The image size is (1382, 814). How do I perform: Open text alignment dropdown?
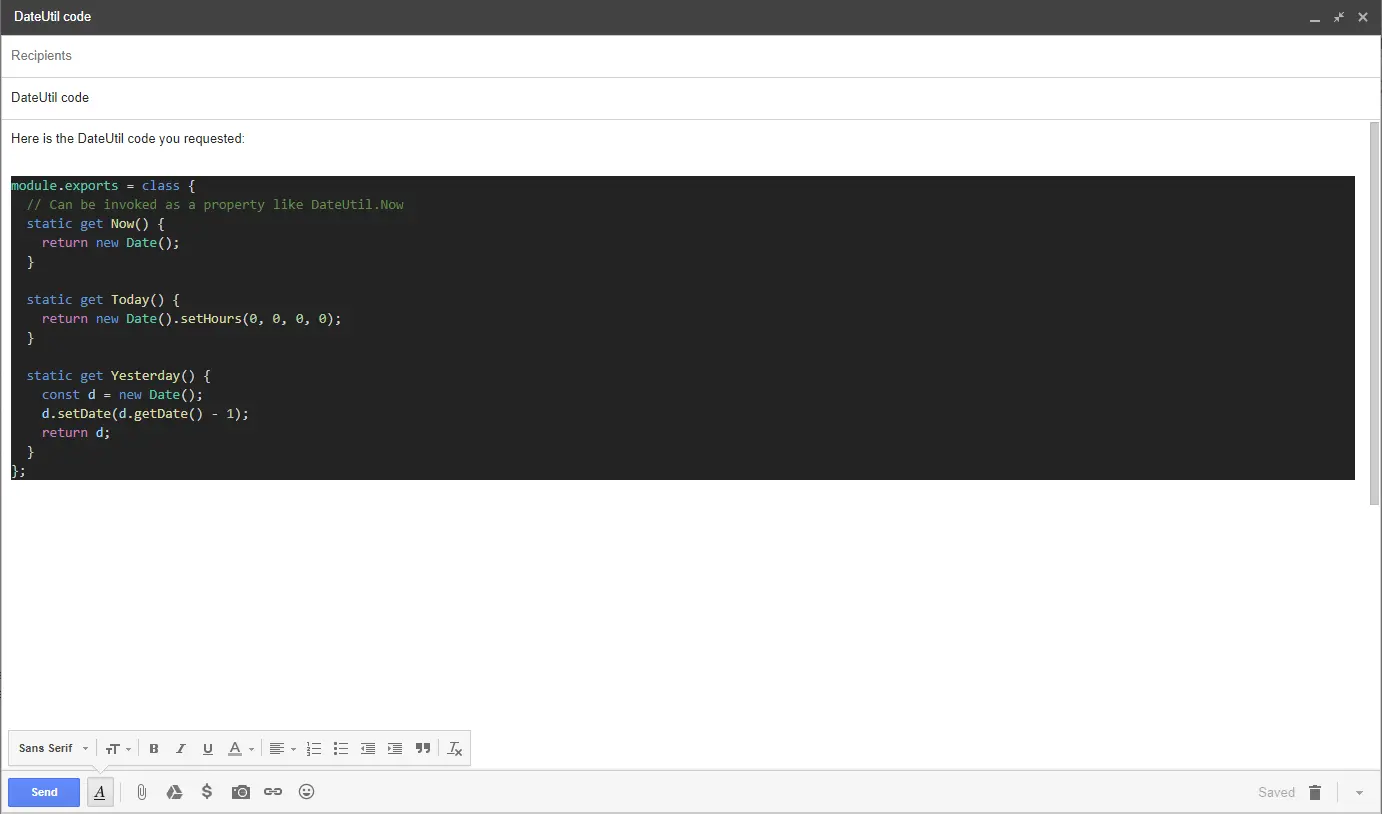point(283,748)
